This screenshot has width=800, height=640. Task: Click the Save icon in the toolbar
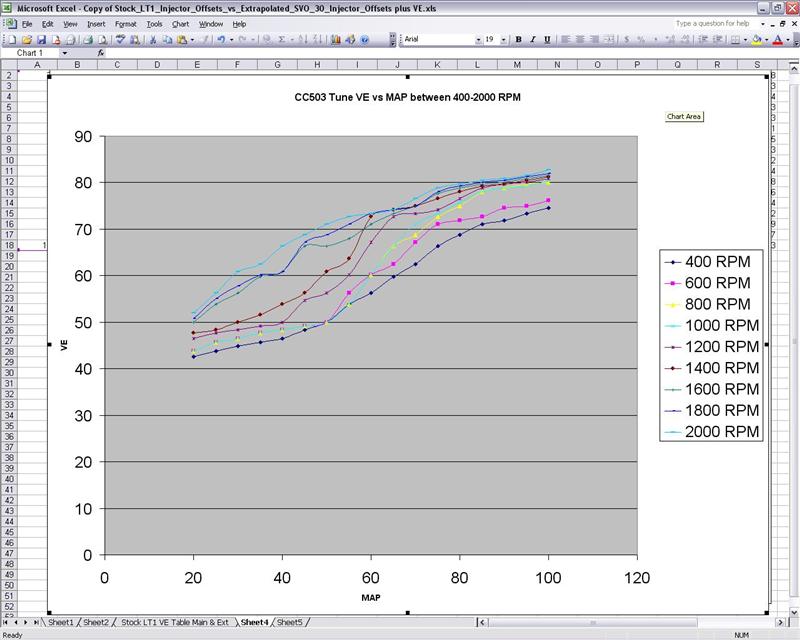[39, 40]
